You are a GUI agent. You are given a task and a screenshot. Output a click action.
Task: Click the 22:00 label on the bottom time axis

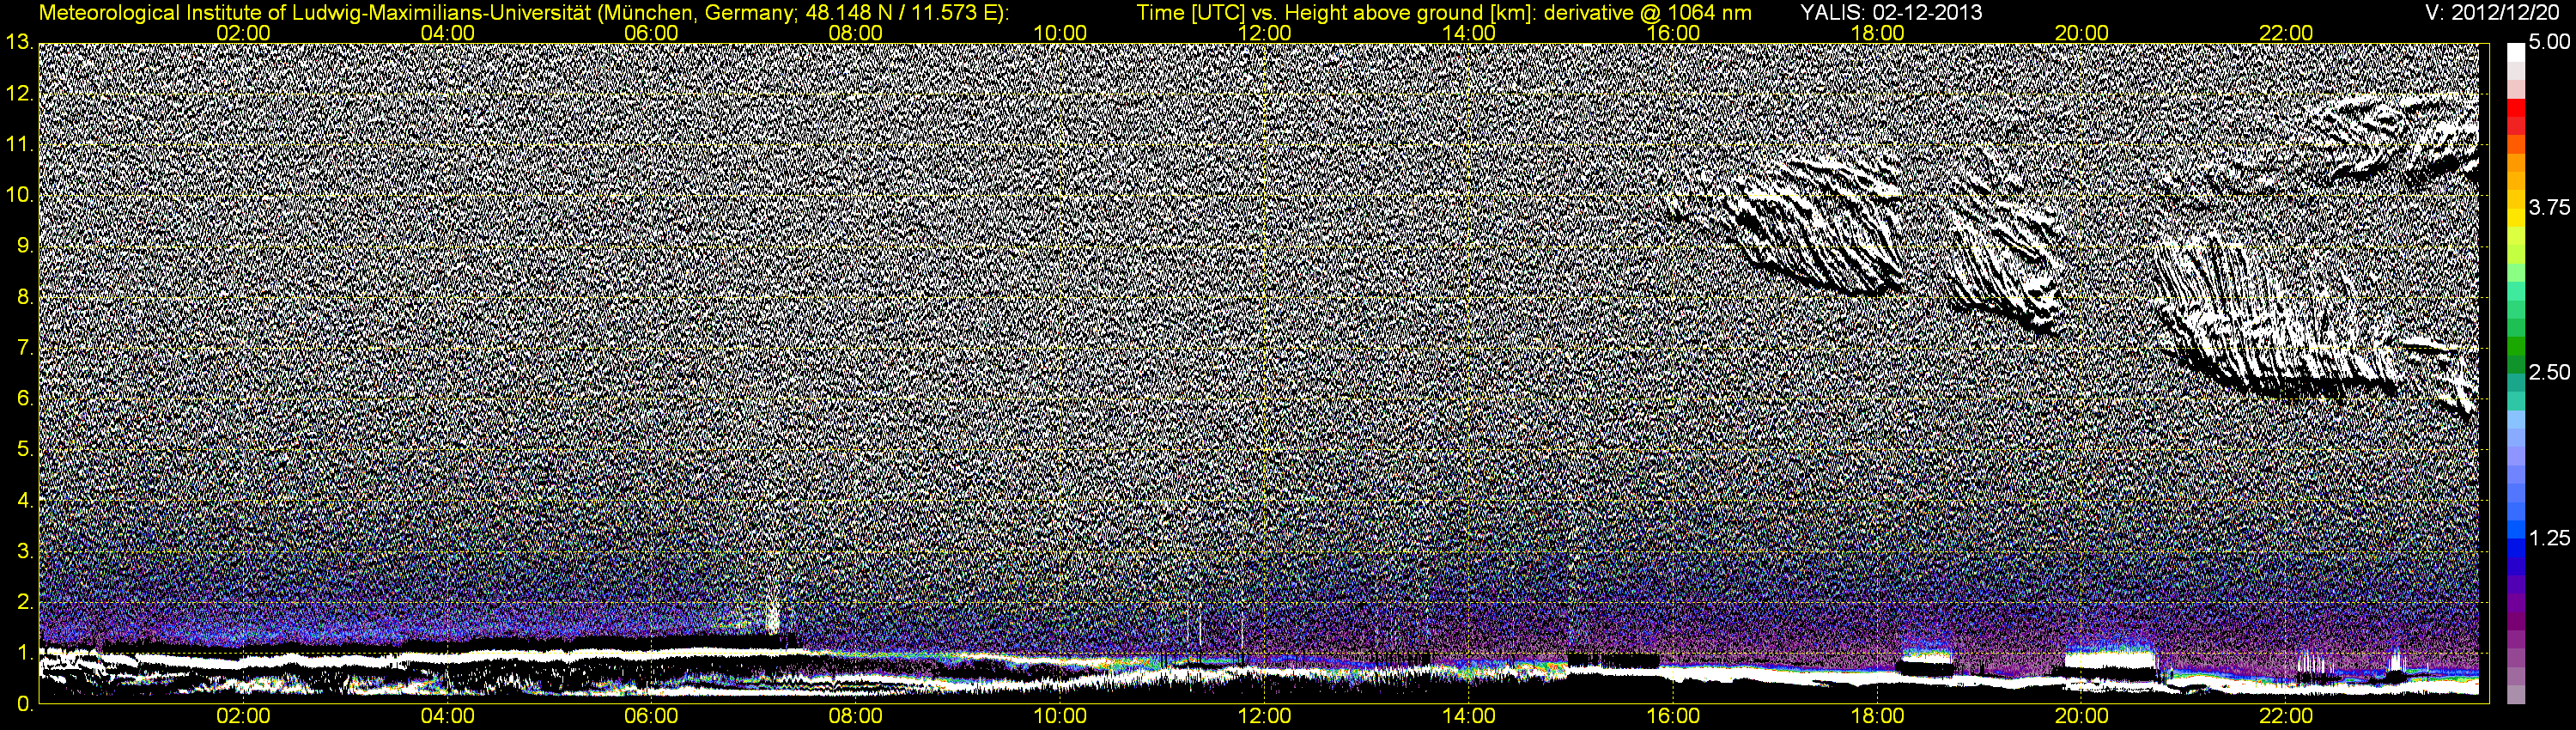2286,716
